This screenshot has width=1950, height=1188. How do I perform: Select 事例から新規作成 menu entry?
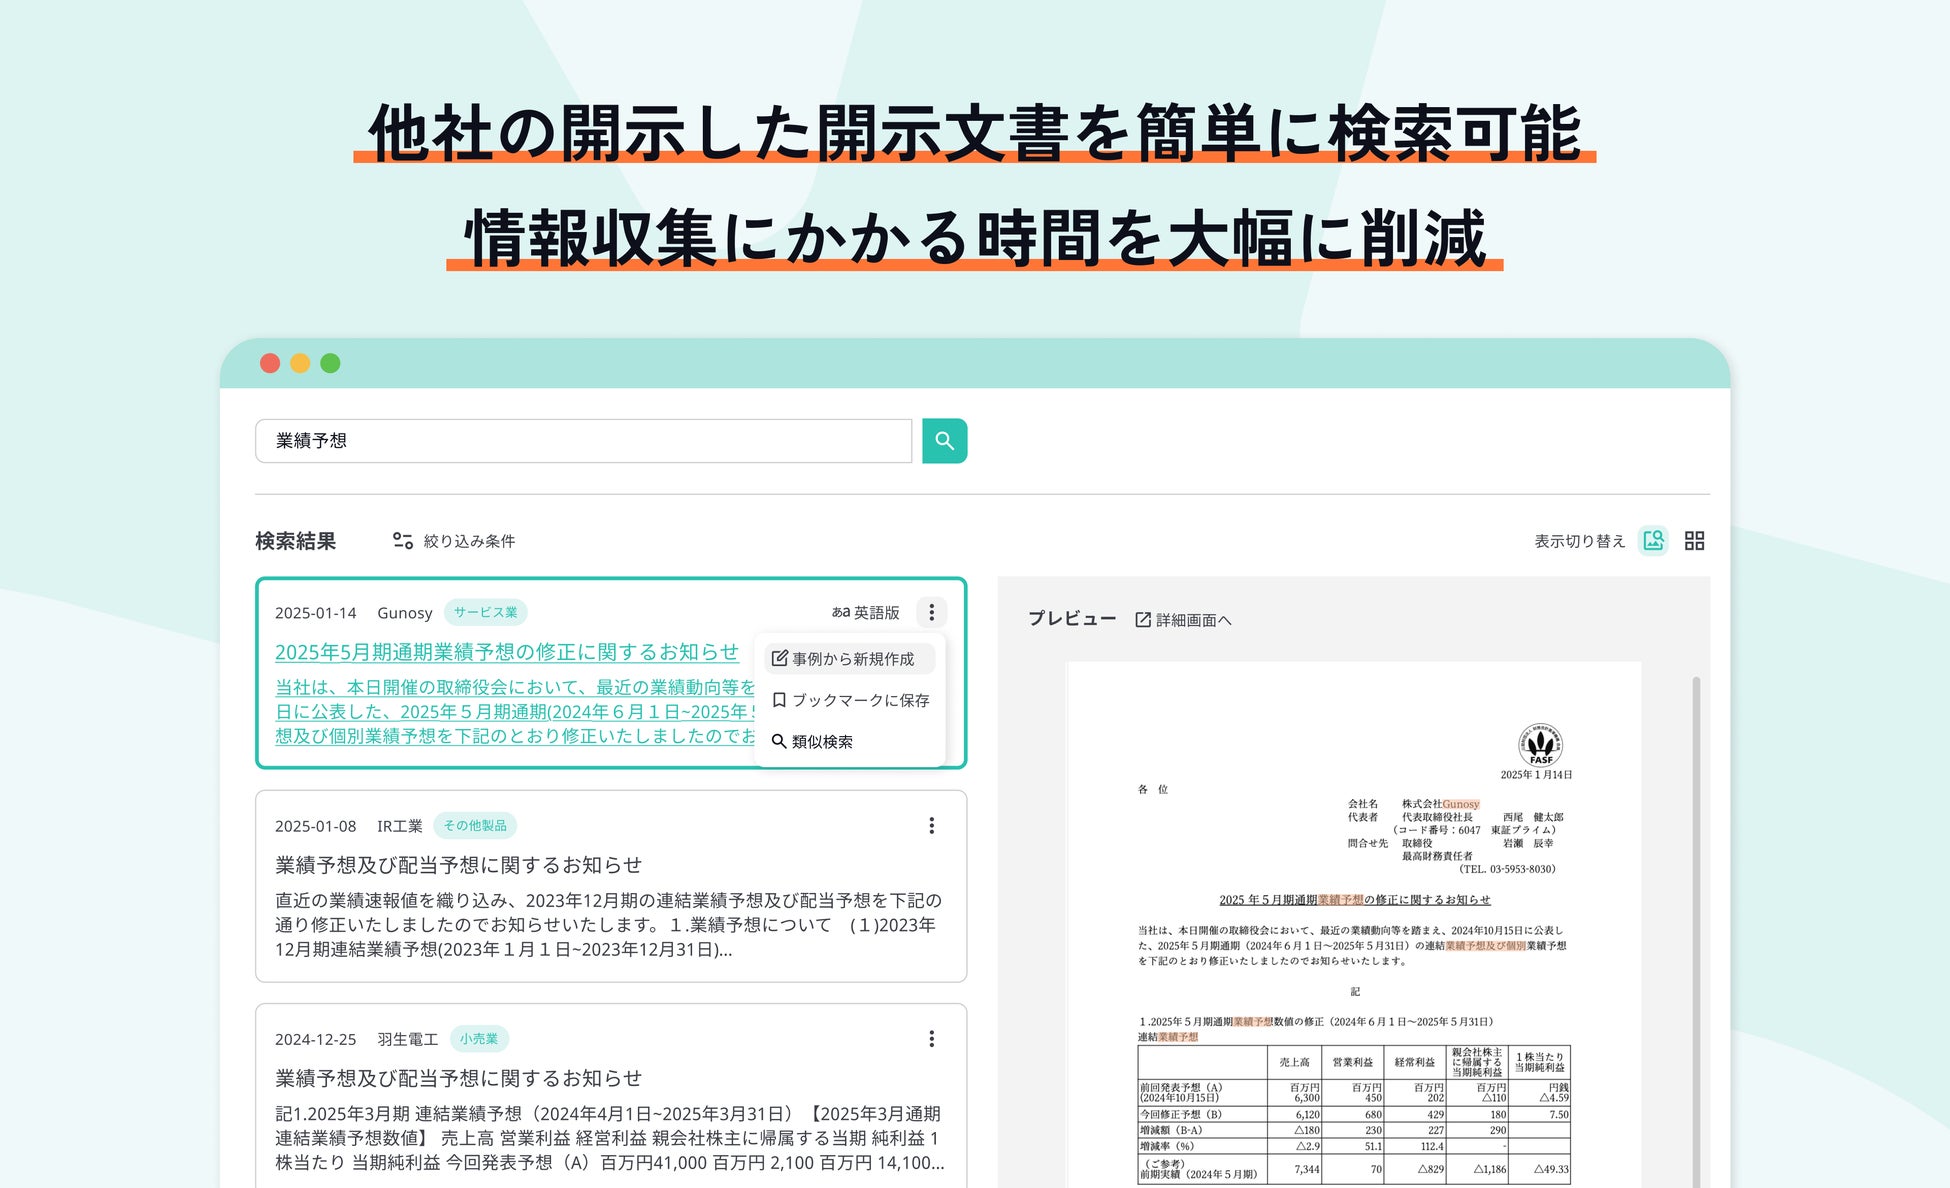(850, 659)
